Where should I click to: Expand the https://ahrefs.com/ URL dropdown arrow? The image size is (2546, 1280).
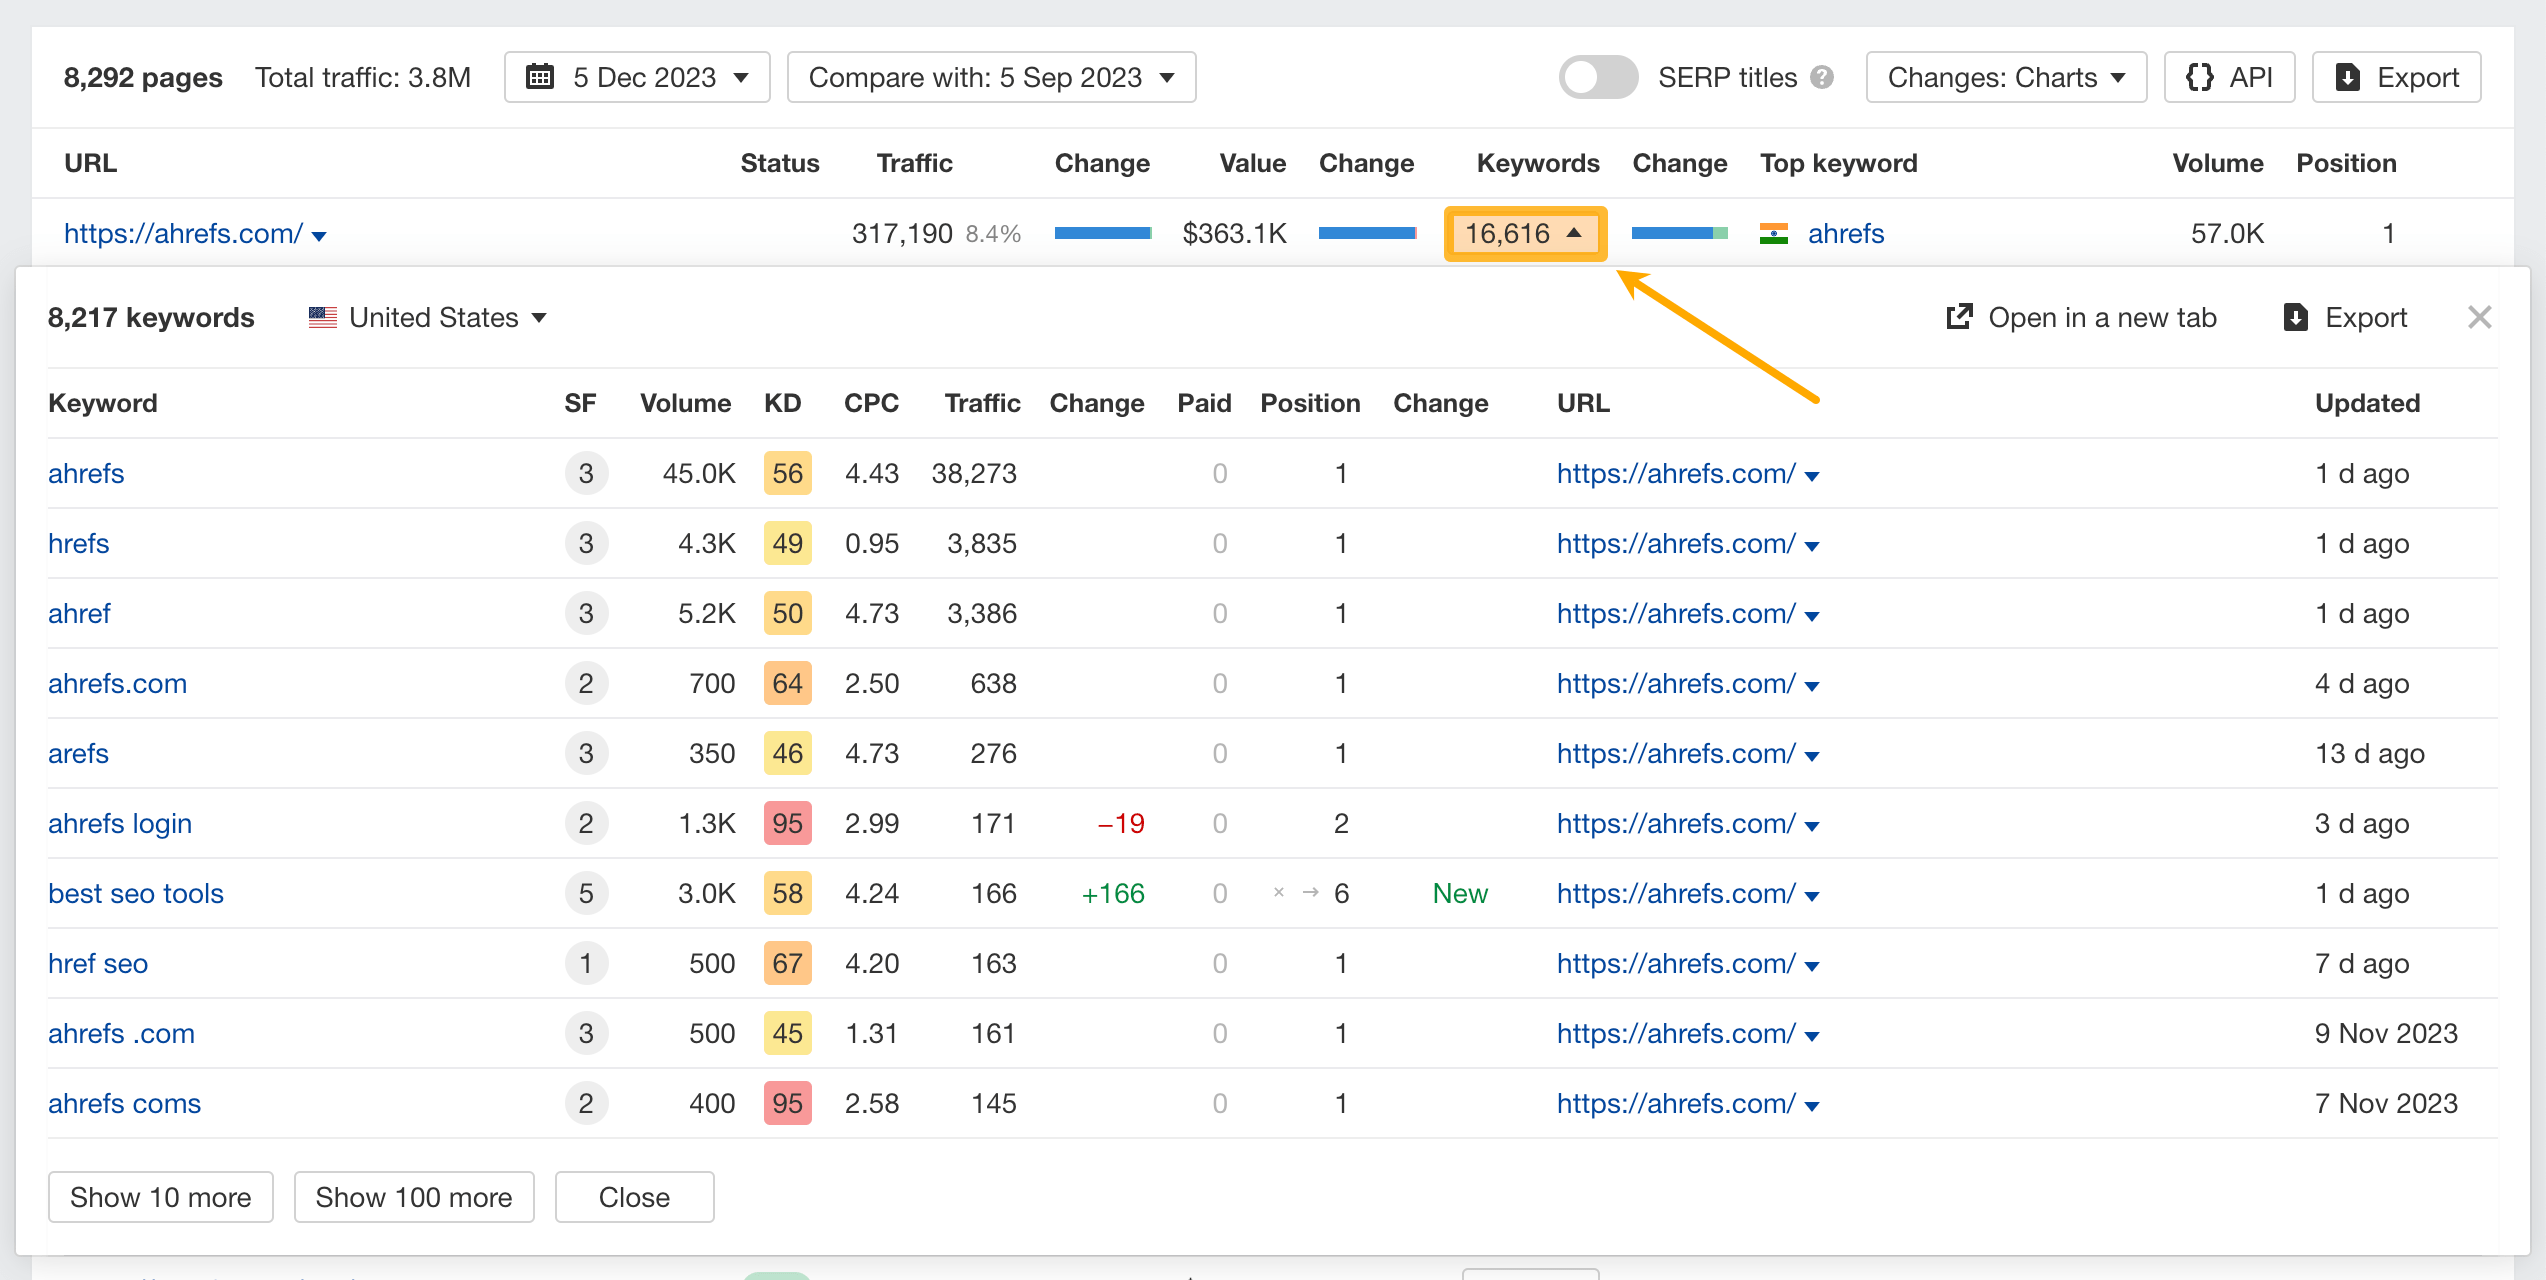coord(319,236)
